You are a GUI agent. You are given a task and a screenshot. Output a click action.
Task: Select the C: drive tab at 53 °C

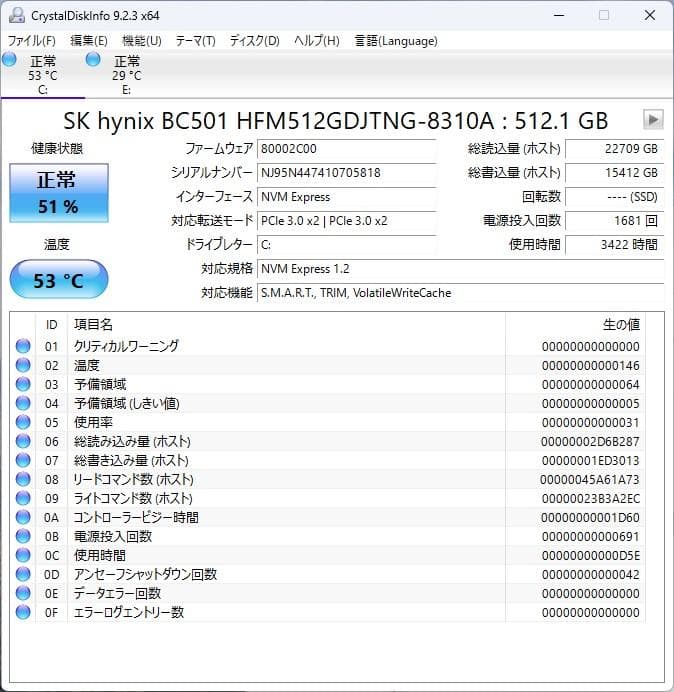pyautogui.click(x=42, y=75)
